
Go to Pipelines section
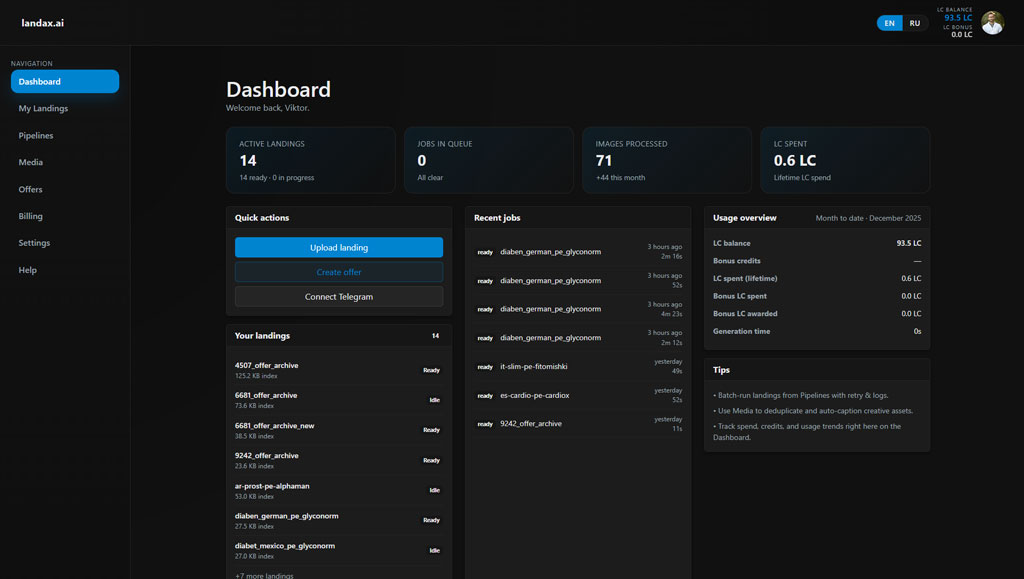pos(36,135)
